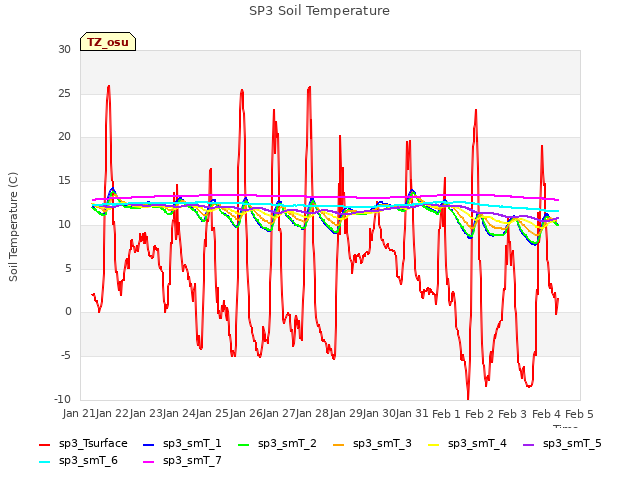This screenshot has height=480, width=640.
Task: Click the y-axis tick label 5
Action: pyautogui.click(x=68, y=269)
